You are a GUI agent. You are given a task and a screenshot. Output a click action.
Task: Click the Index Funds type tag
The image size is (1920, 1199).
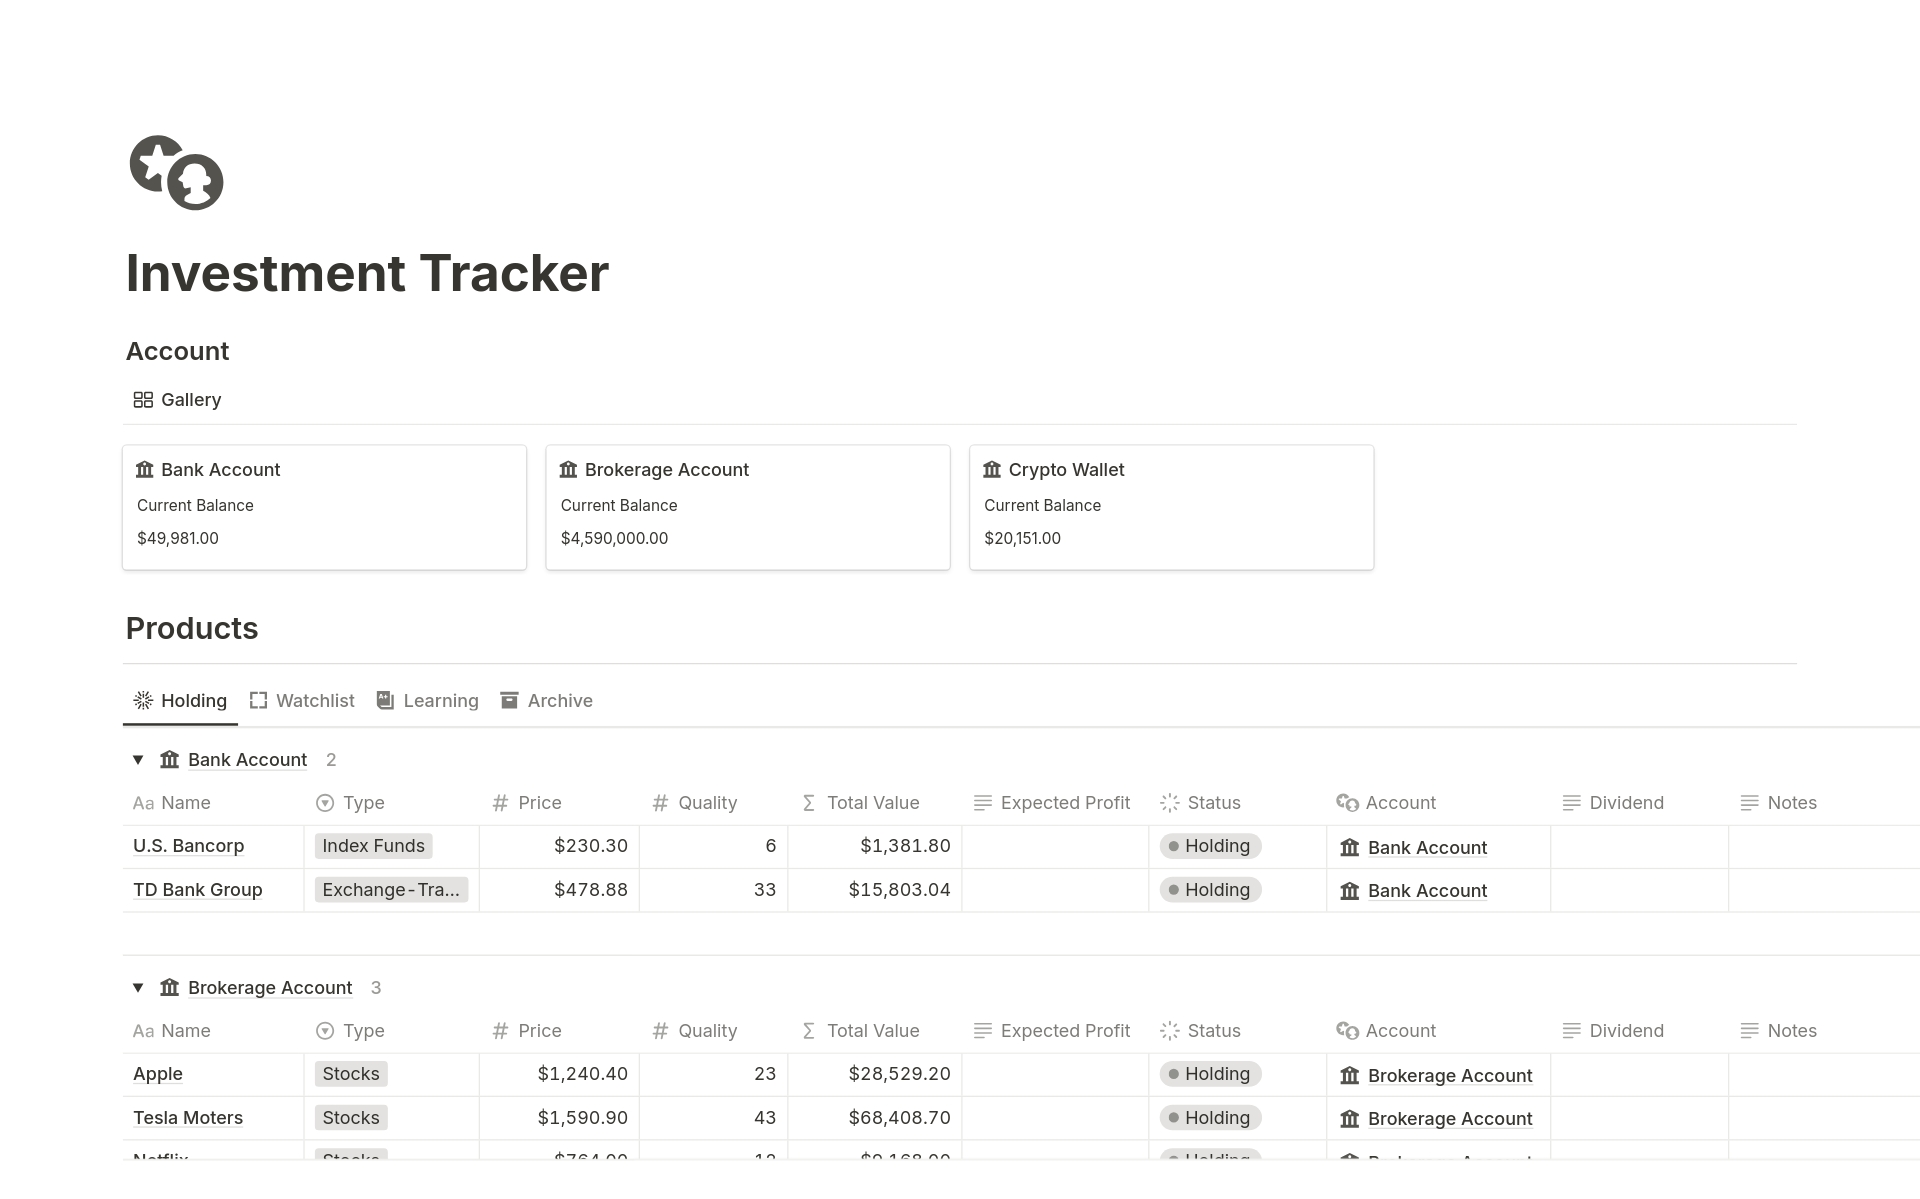tap(373, 846)
